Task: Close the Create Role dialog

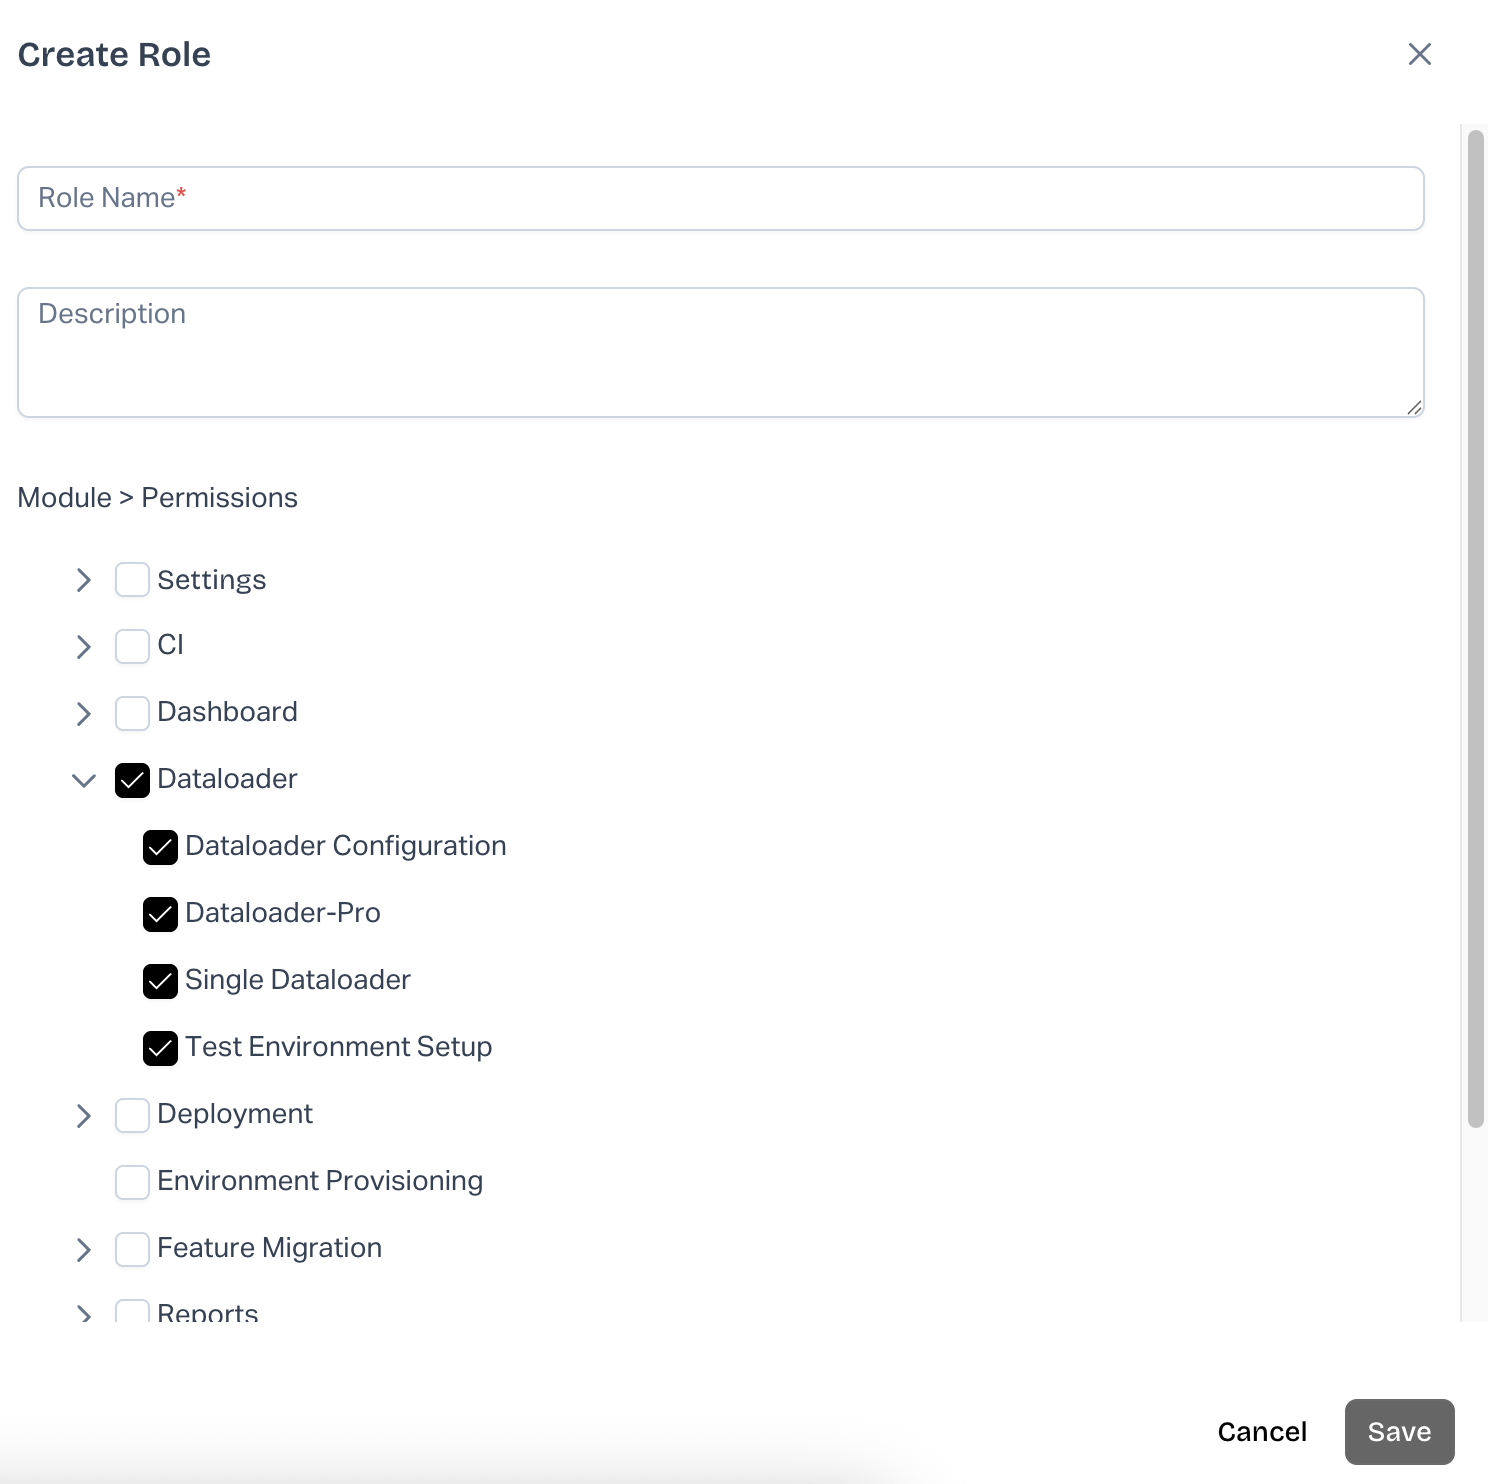Action: click(1419, 54)
